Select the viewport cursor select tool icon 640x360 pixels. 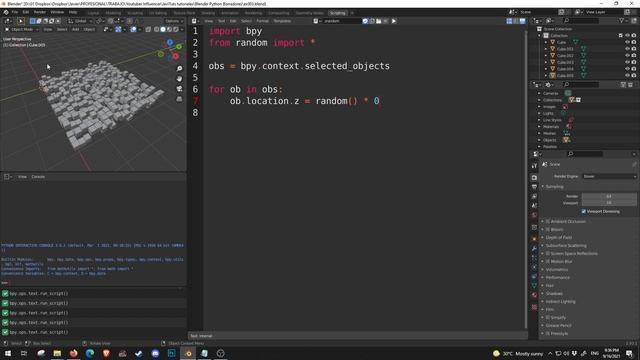20,21
